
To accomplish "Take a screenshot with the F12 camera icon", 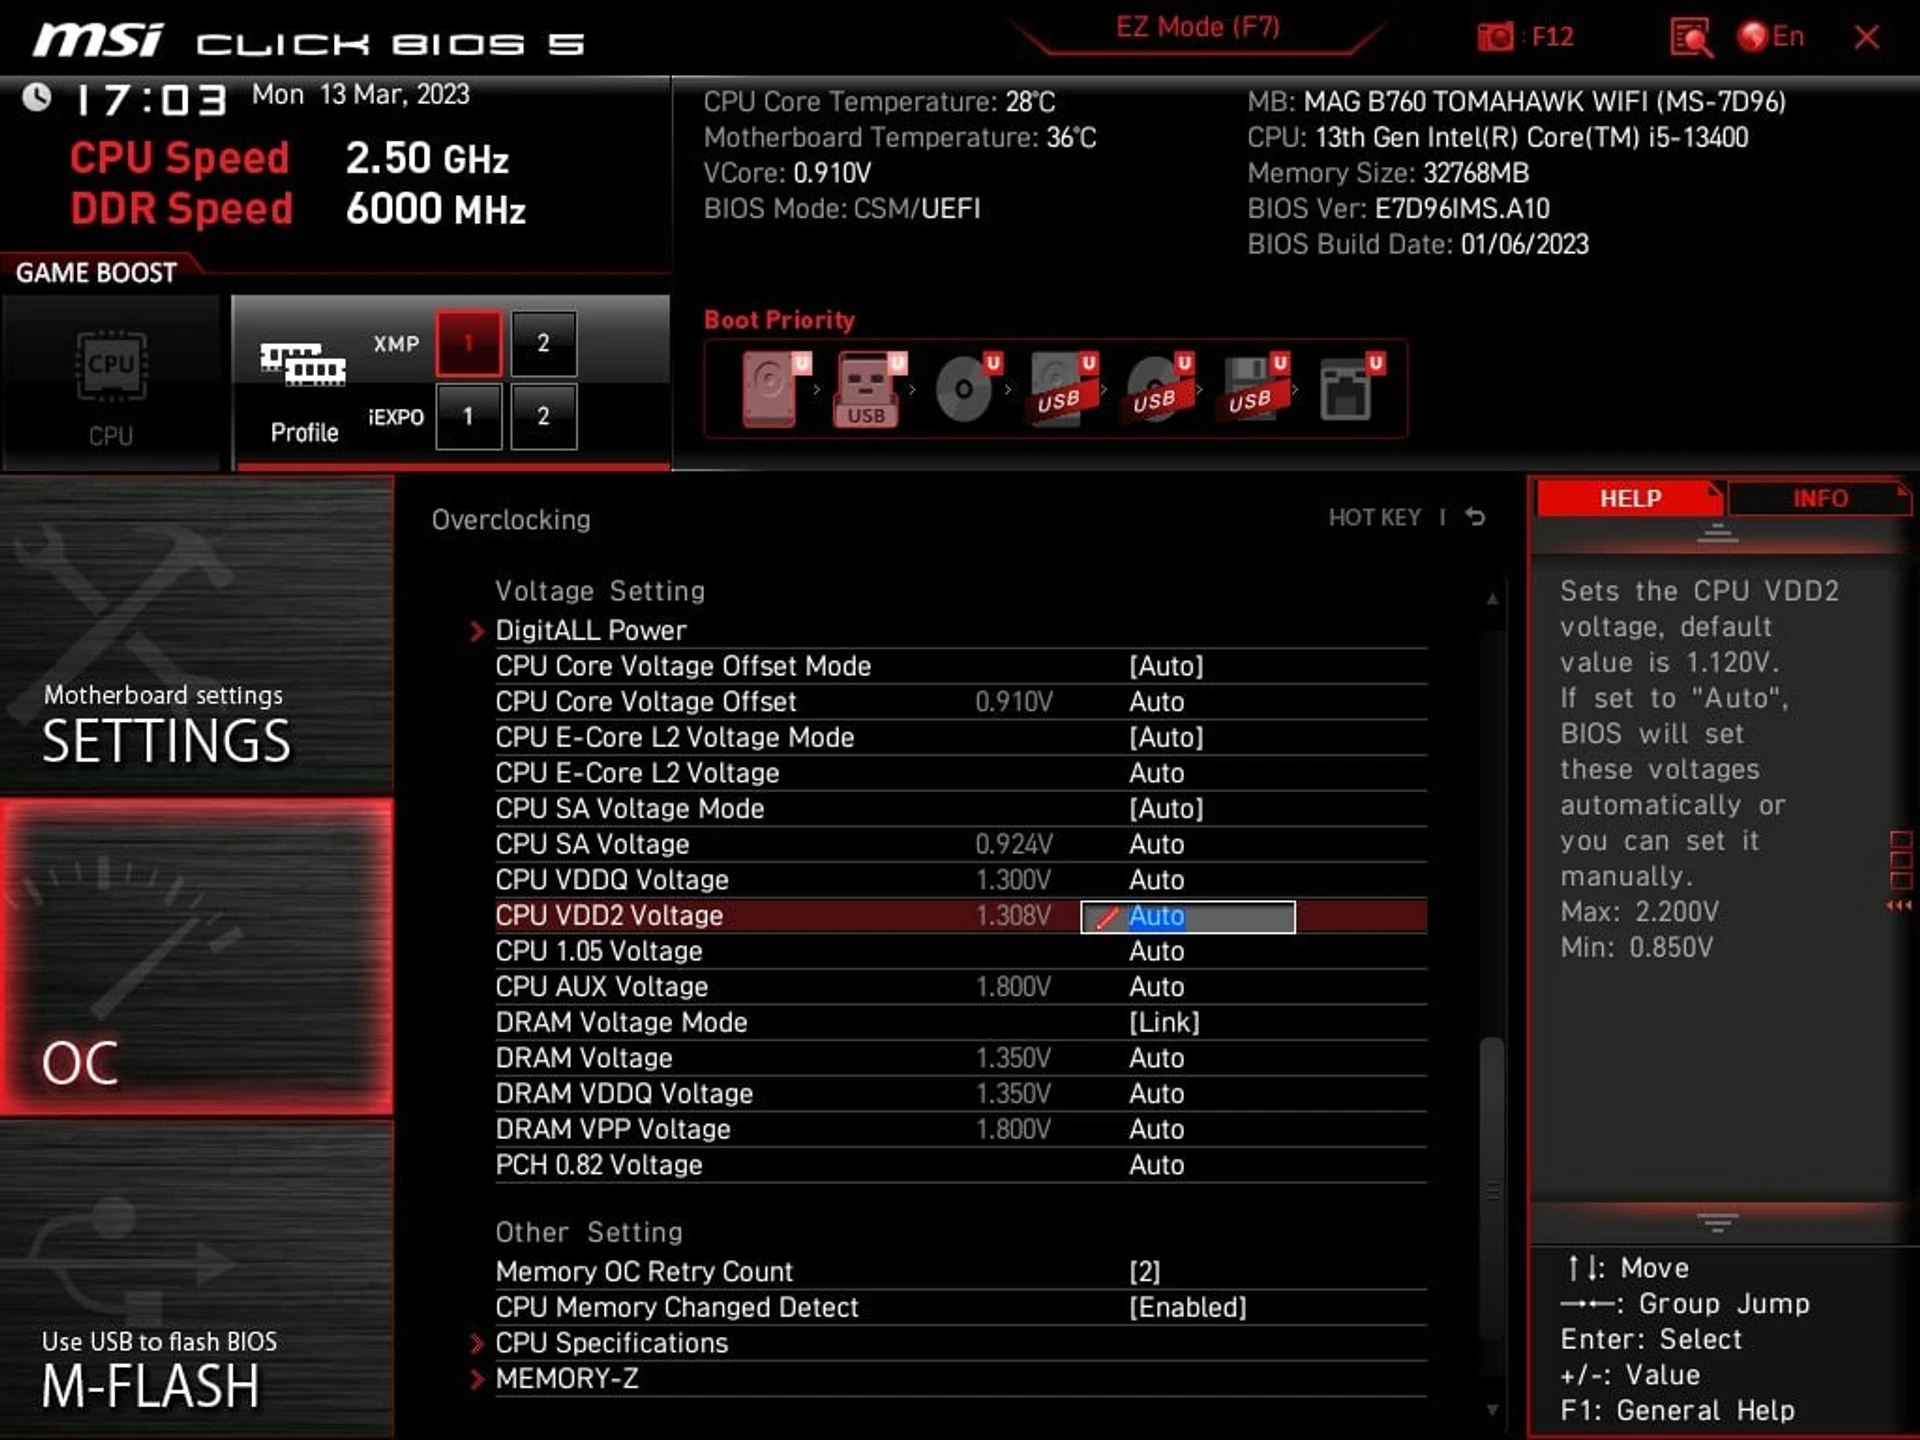I will click(x=1496, y=38).
